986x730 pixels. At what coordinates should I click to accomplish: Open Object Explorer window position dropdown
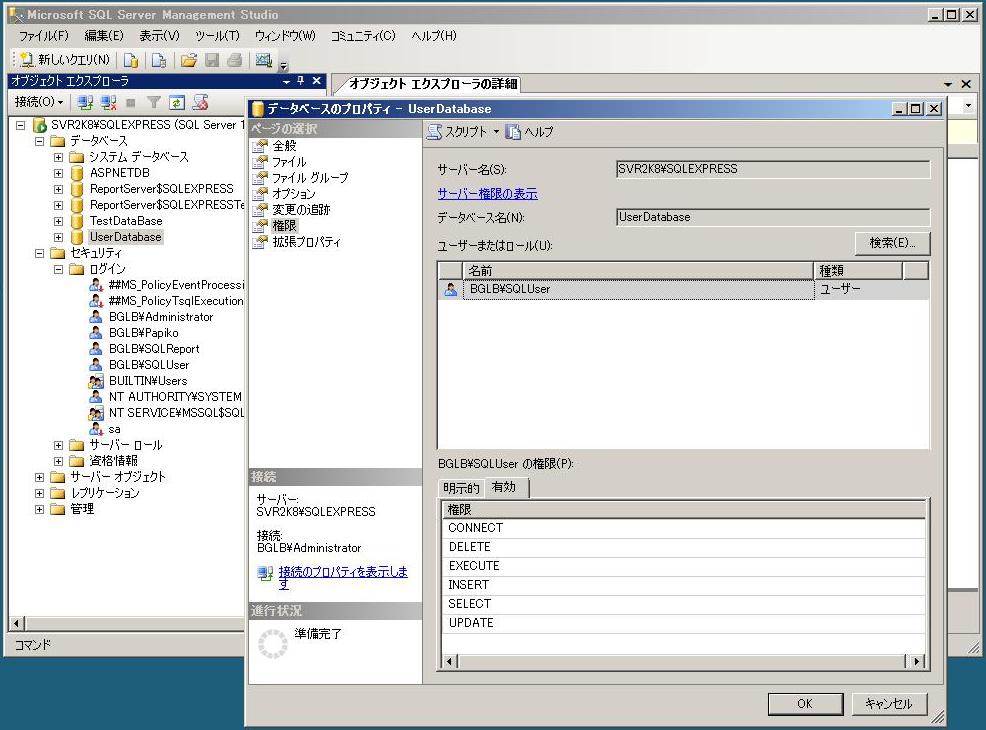(286, 81)
